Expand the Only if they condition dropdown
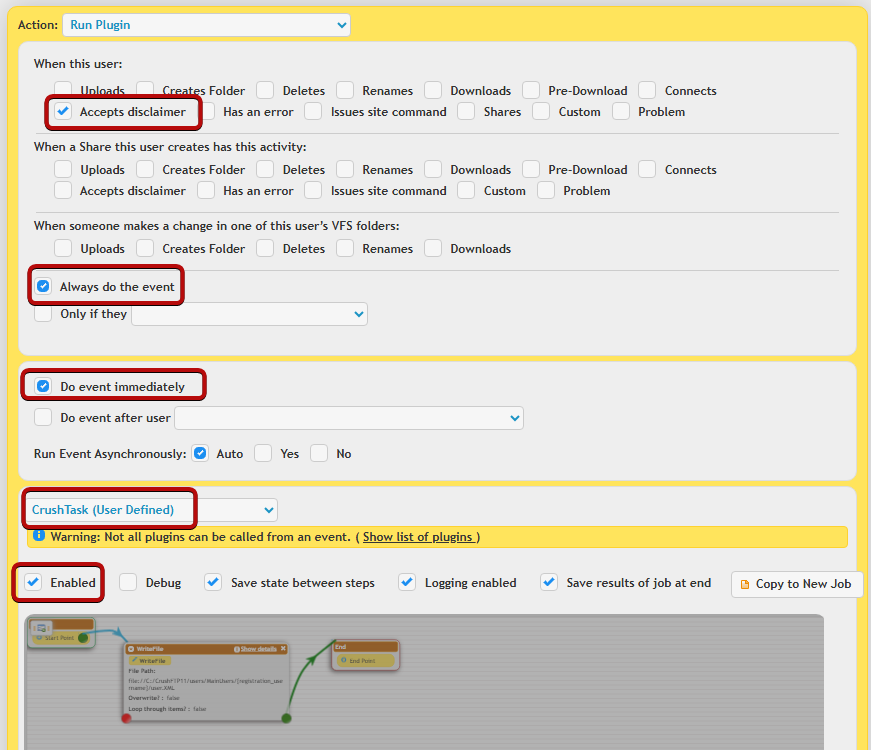Screen dimensions: 871x750 (x=249, y=314)
